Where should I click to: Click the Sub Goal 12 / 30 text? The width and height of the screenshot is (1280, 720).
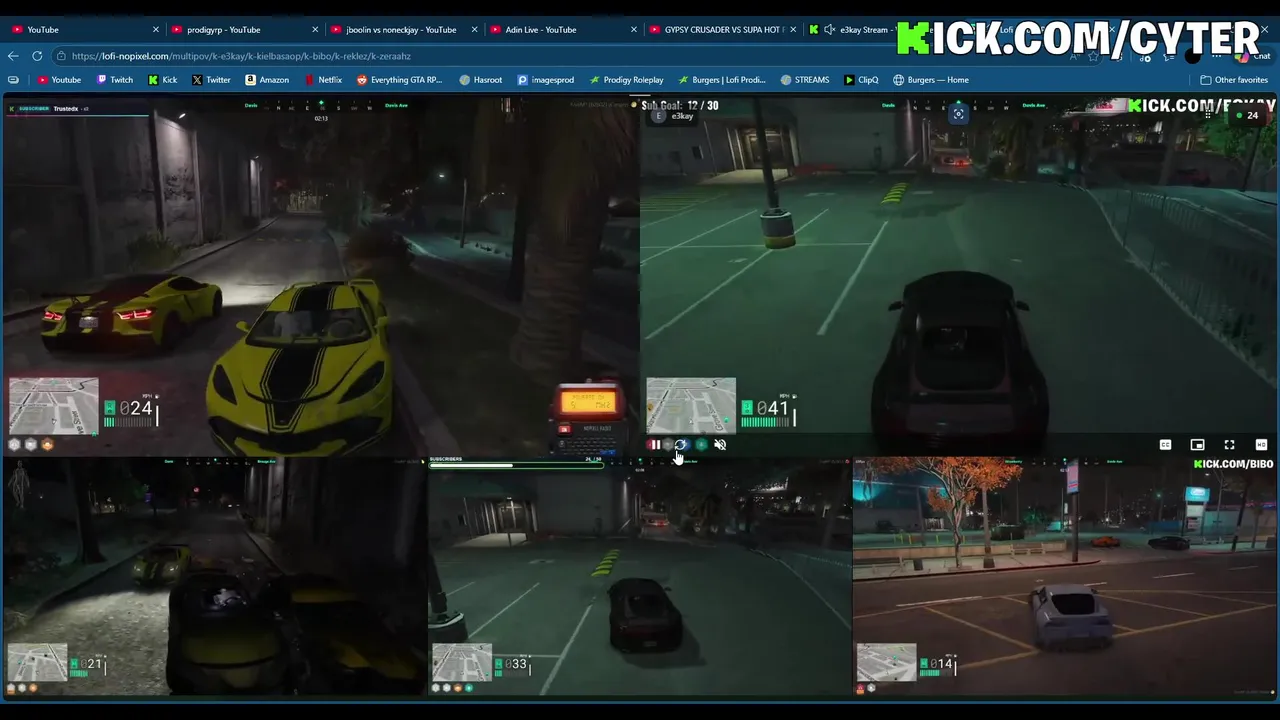click(680, 105)
